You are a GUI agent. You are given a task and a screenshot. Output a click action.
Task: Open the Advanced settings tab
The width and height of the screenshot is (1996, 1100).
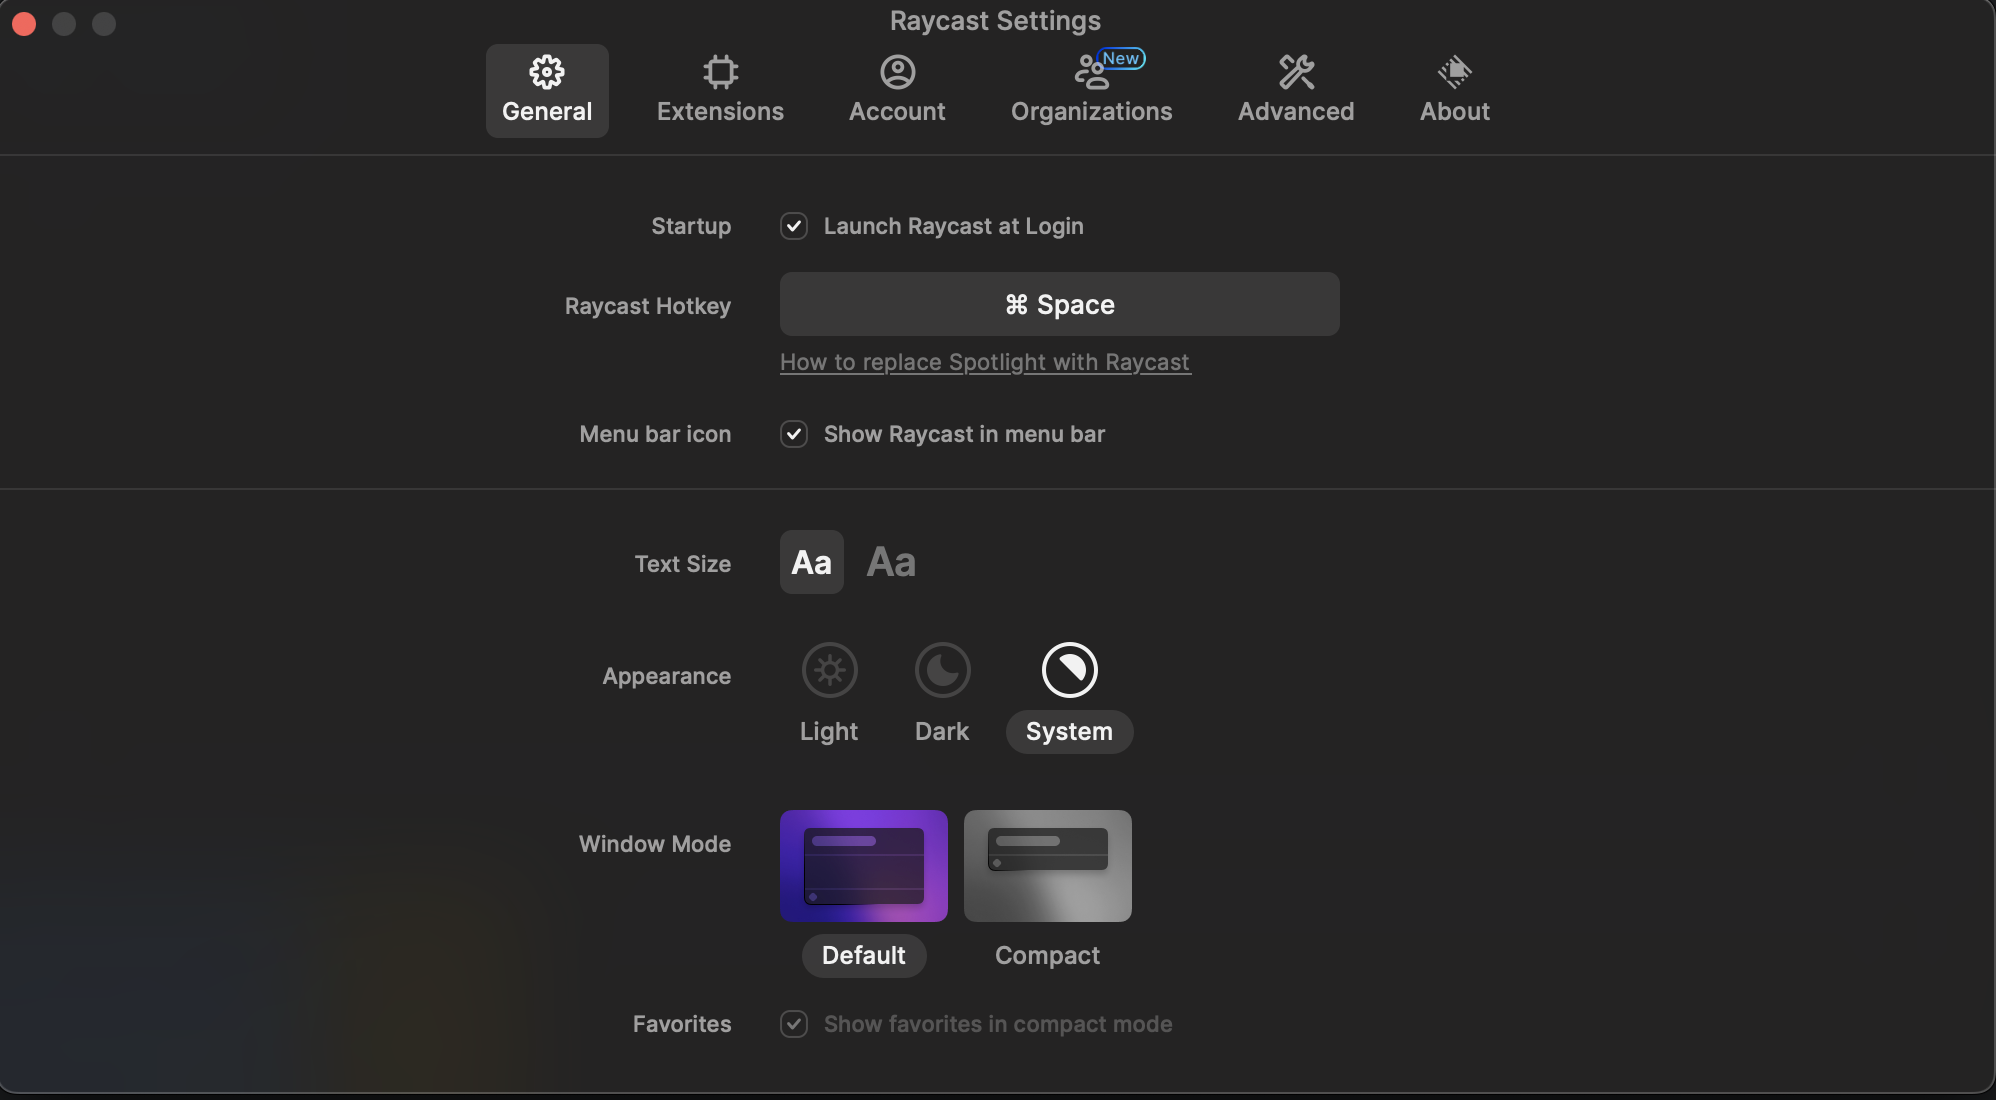click(1296, 90)
